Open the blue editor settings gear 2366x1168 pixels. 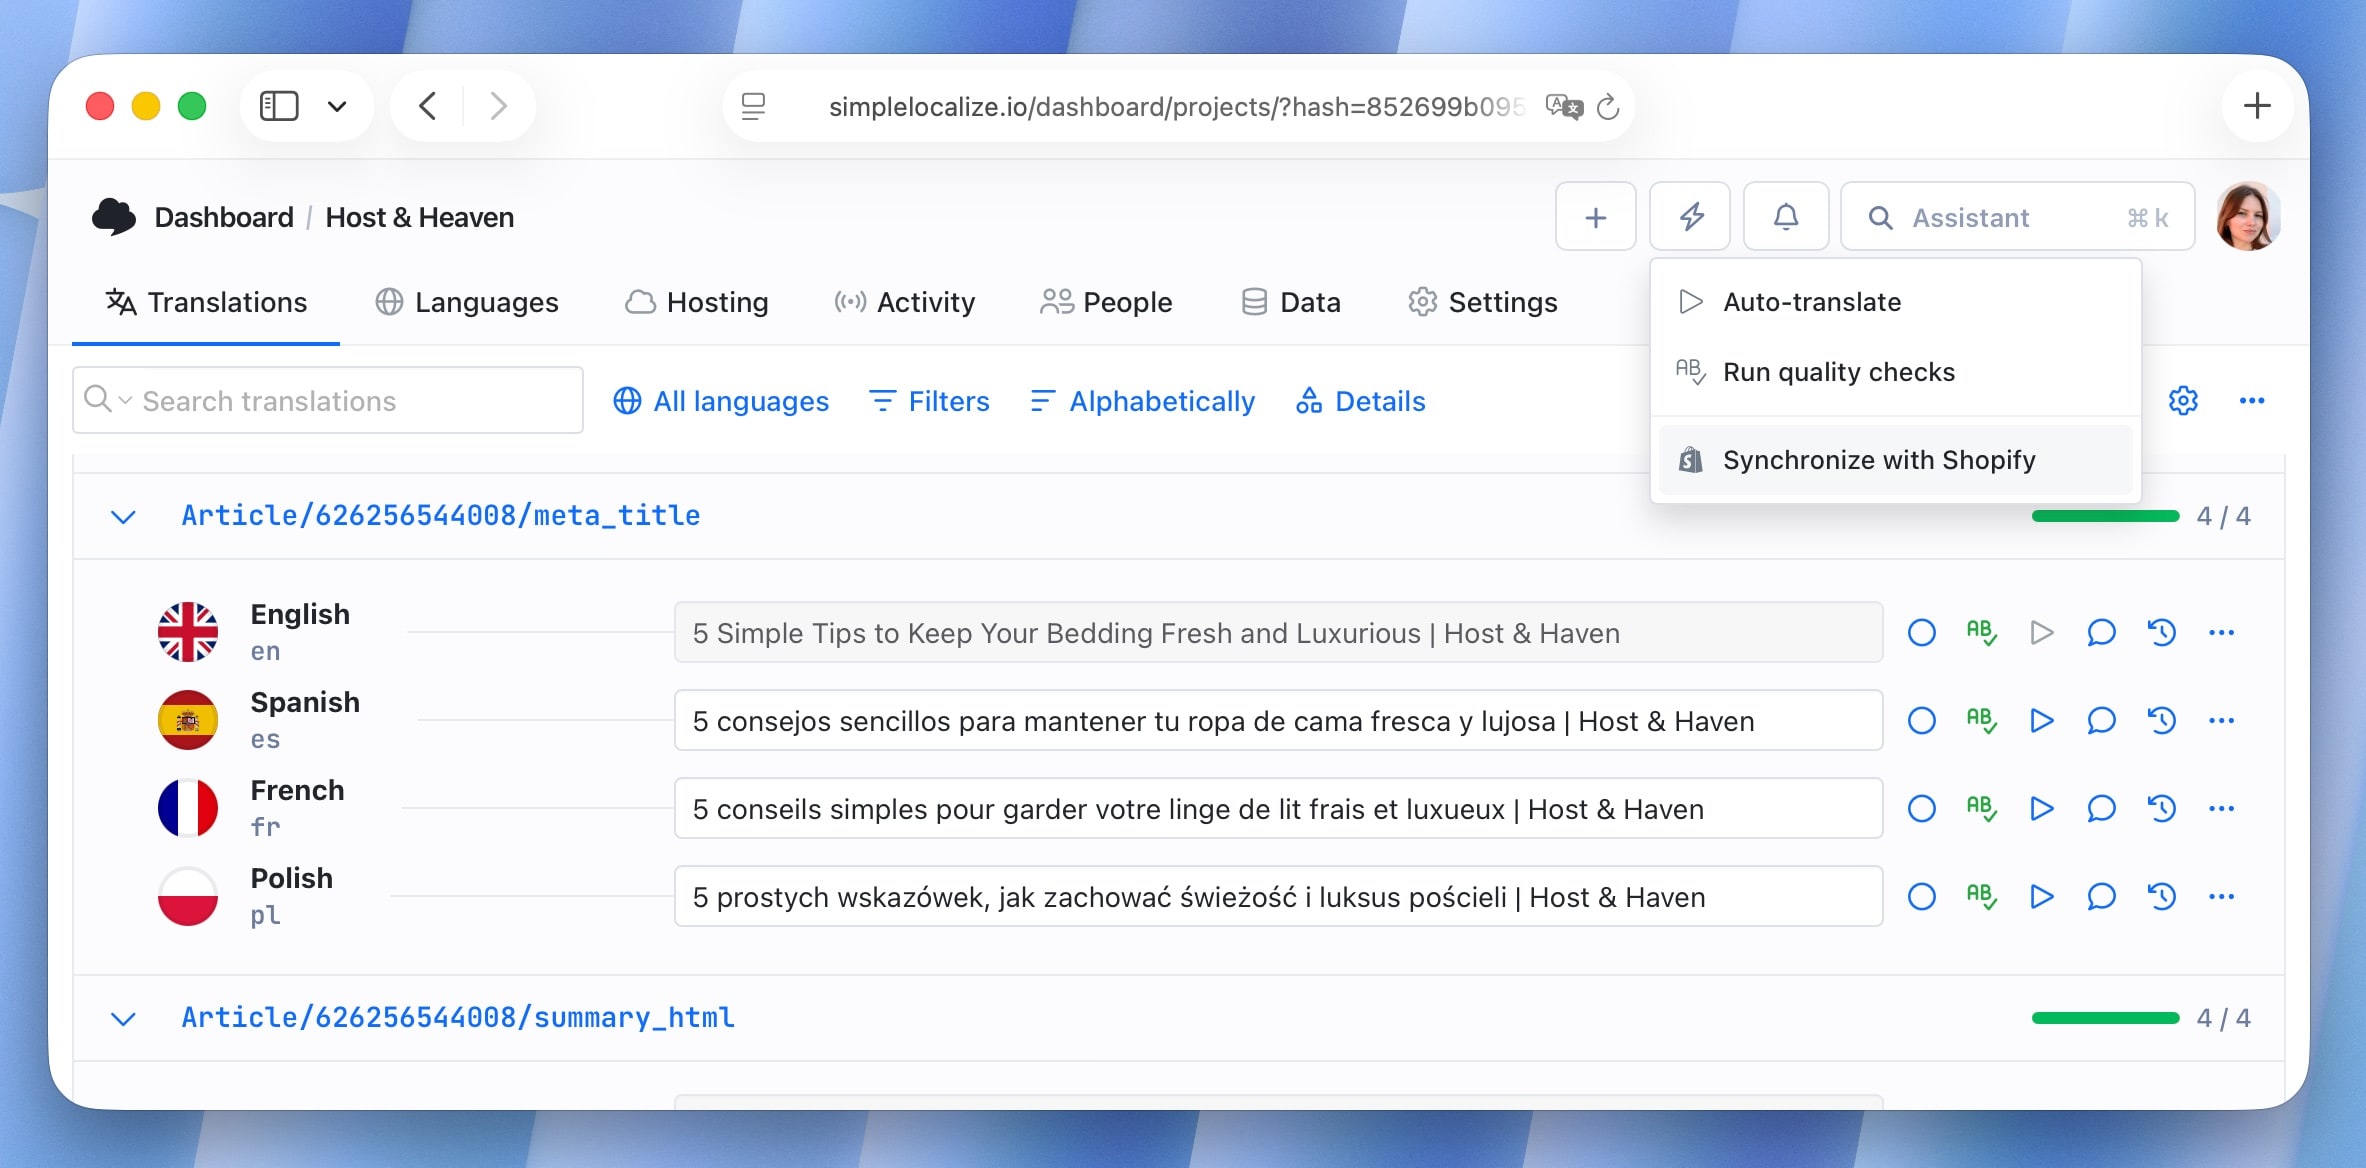[x=2182, y=401]
